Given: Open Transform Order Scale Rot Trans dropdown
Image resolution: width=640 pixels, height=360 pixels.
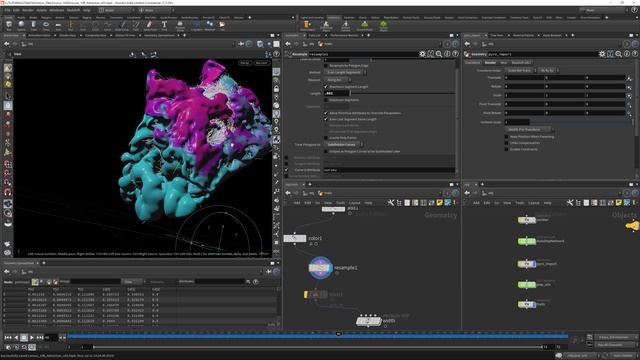Looking at the screenshot, I should coord(522,70).
